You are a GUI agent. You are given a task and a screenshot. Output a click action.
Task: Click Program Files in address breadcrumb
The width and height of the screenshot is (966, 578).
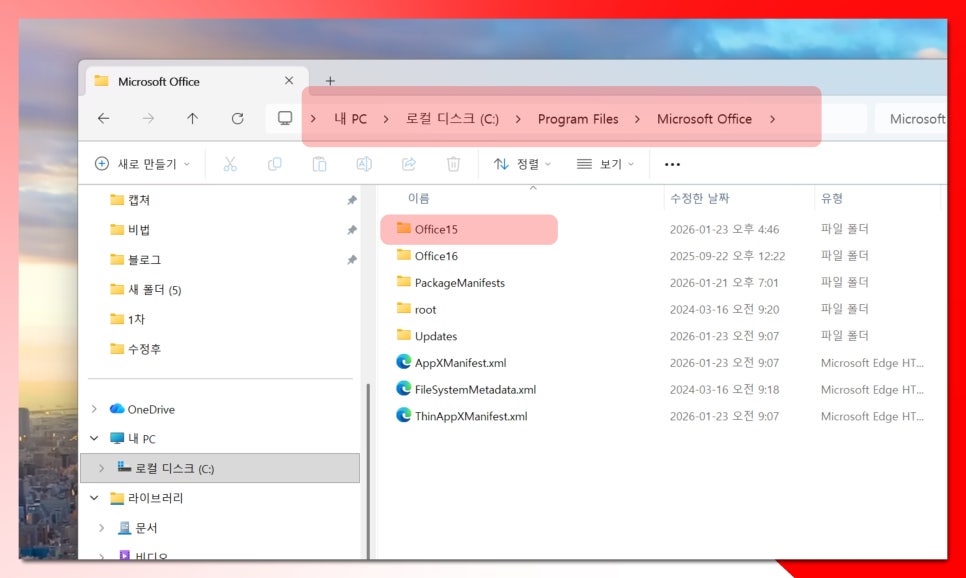click(x=578, y=119)
